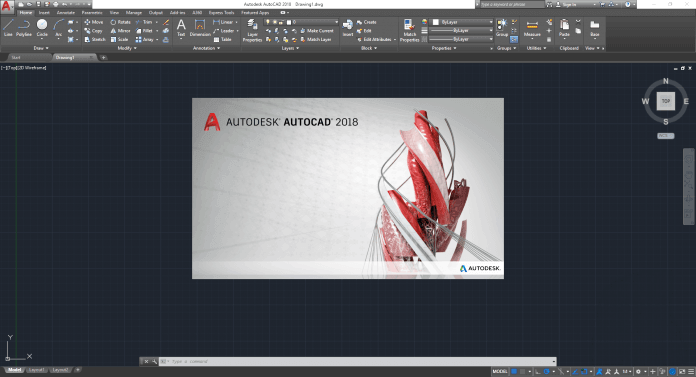Viewport: 696px width, 377px height.
Task: Click the Group tool
Action: [502, 28]
